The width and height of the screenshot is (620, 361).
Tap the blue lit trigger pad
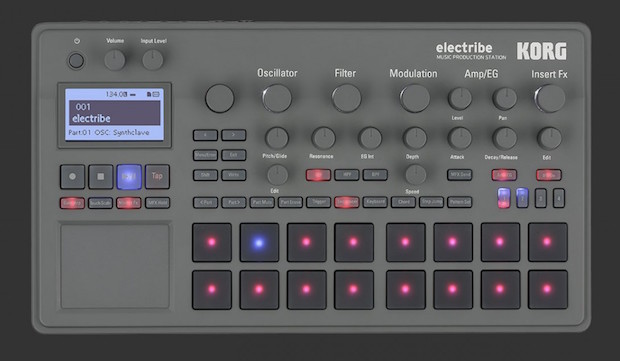coord(259,242)
